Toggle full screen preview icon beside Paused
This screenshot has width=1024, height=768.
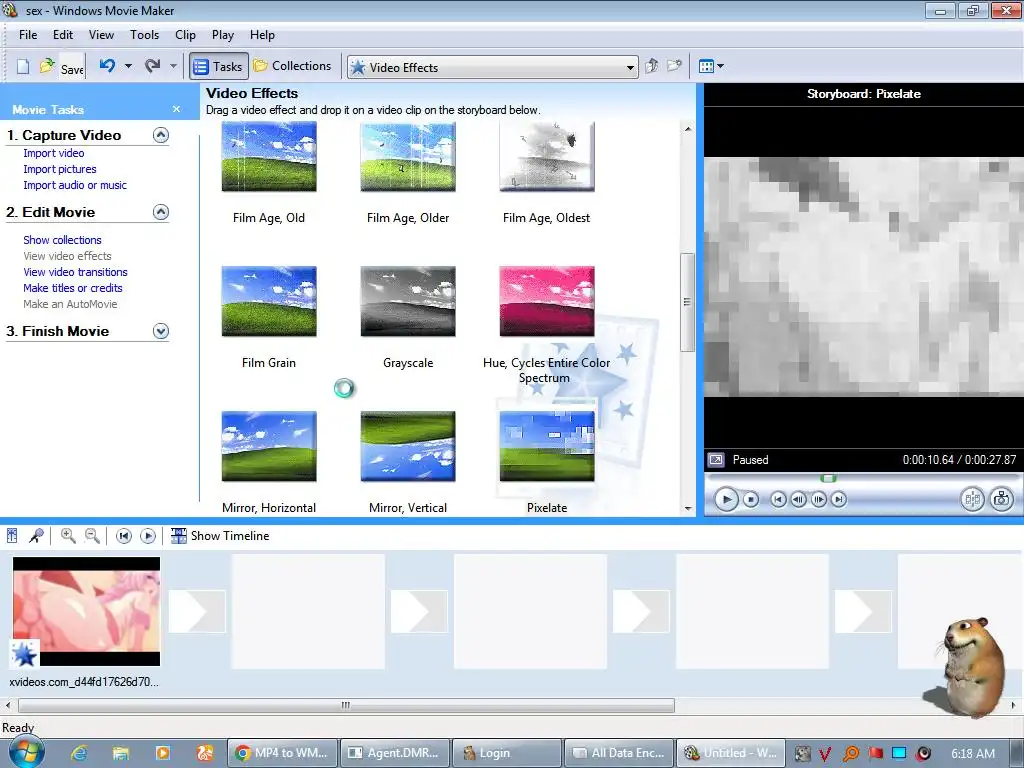point(716,460)
